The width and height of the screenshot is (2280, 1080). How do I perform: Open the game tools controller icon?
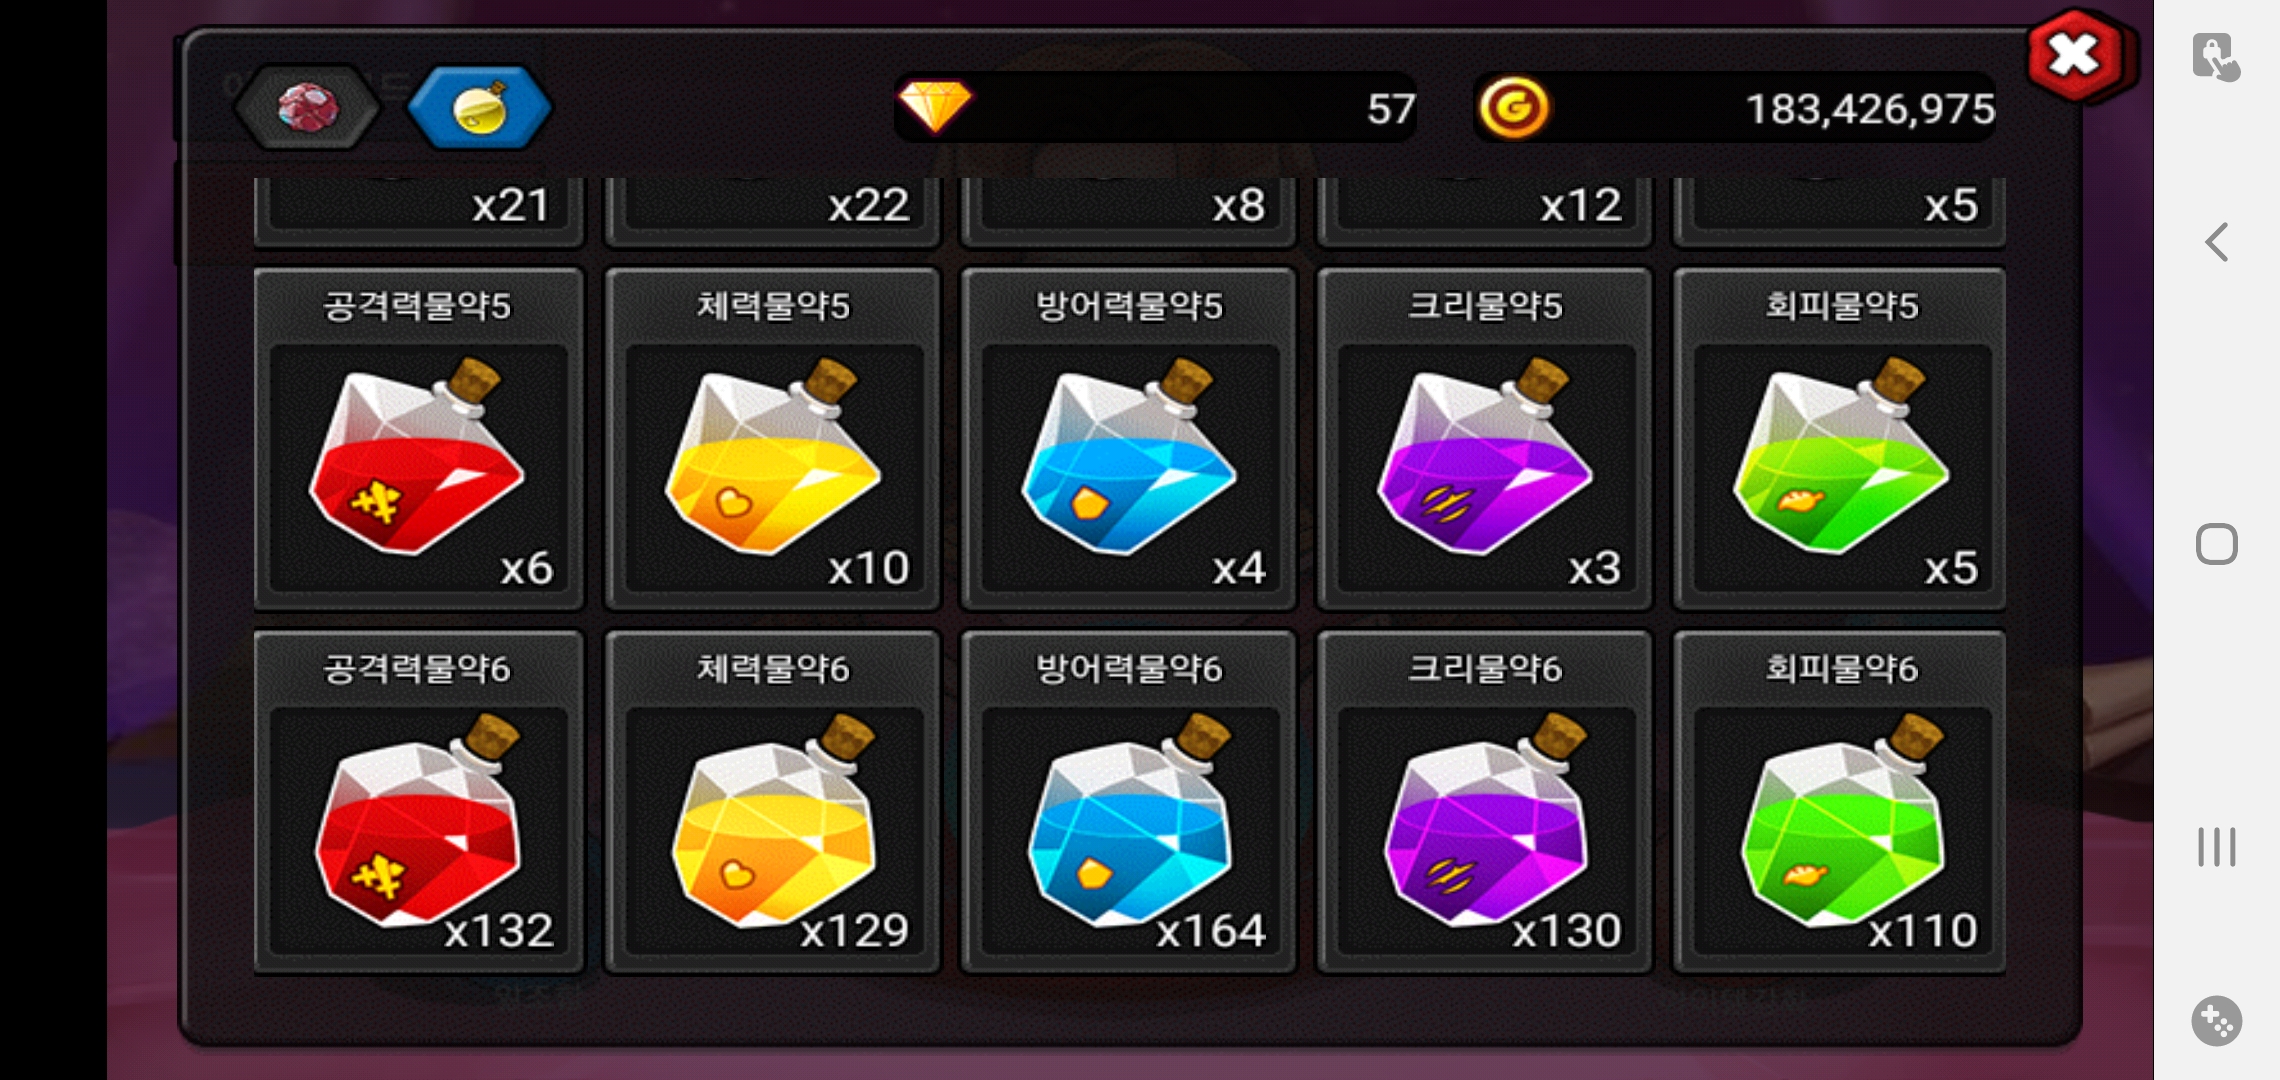(2217, 1021)
